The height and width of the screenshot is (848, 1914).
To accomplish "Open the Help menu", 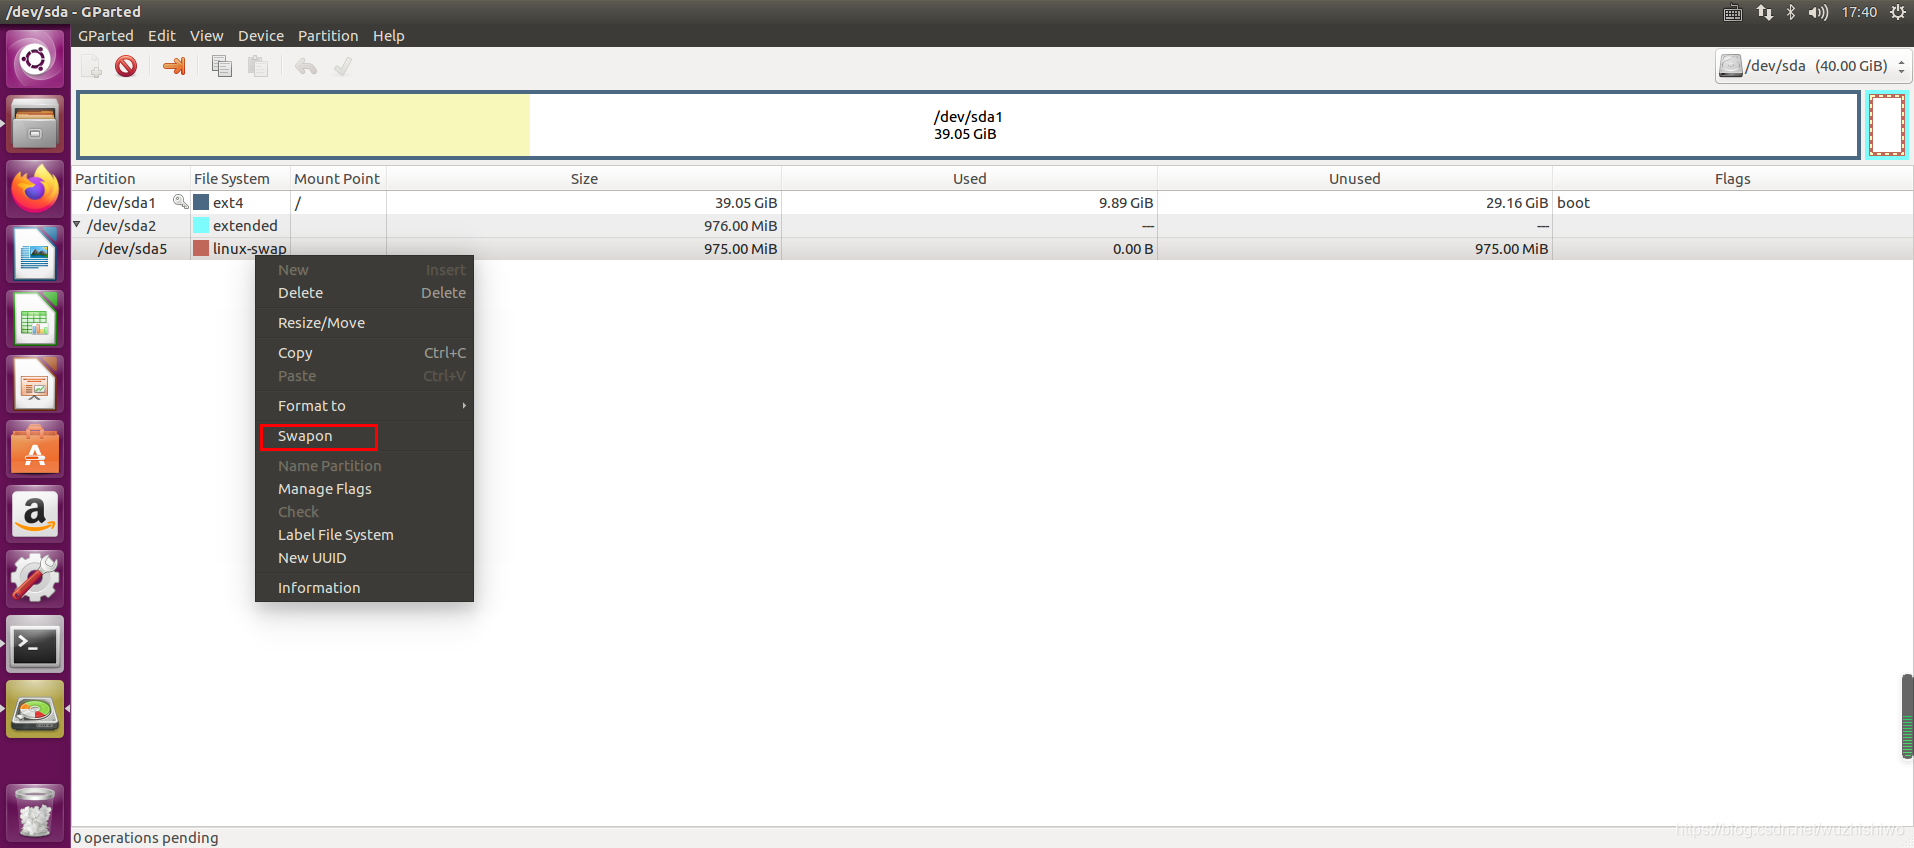I will (x=389, y=36).
